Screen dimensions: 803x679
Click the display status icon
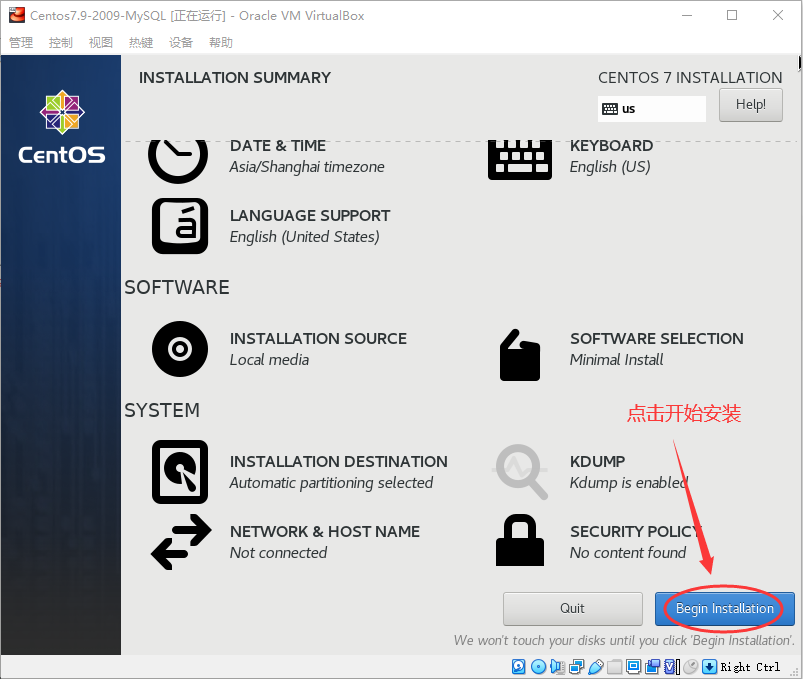(633, 667)
